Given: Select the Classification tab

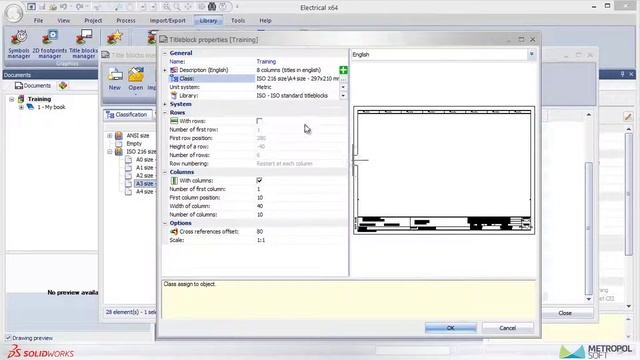Looking at the screenshot, I should [x=127, y=115].
